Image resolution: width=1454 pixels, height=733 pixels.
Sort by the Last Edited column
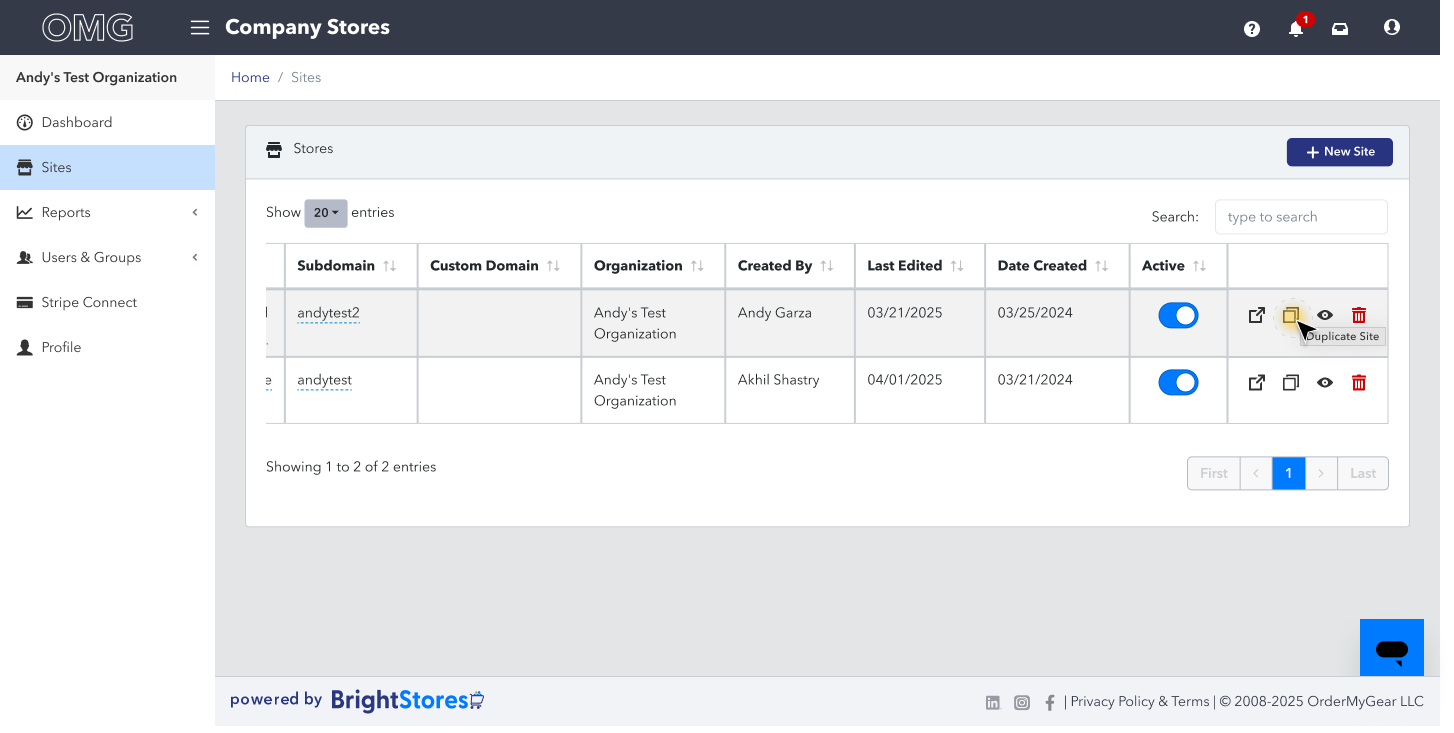point(920,266)
